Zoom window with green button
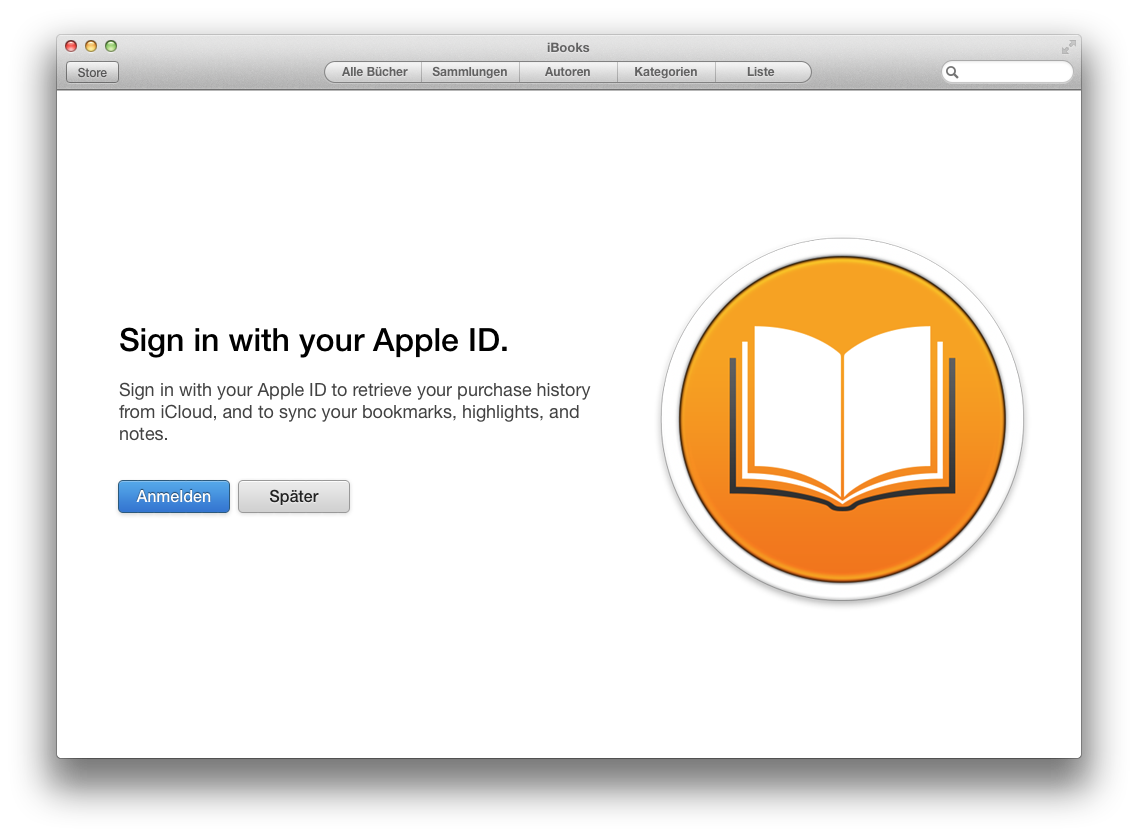Screen dimensions: 1138x837 click(x=111, y=46)
